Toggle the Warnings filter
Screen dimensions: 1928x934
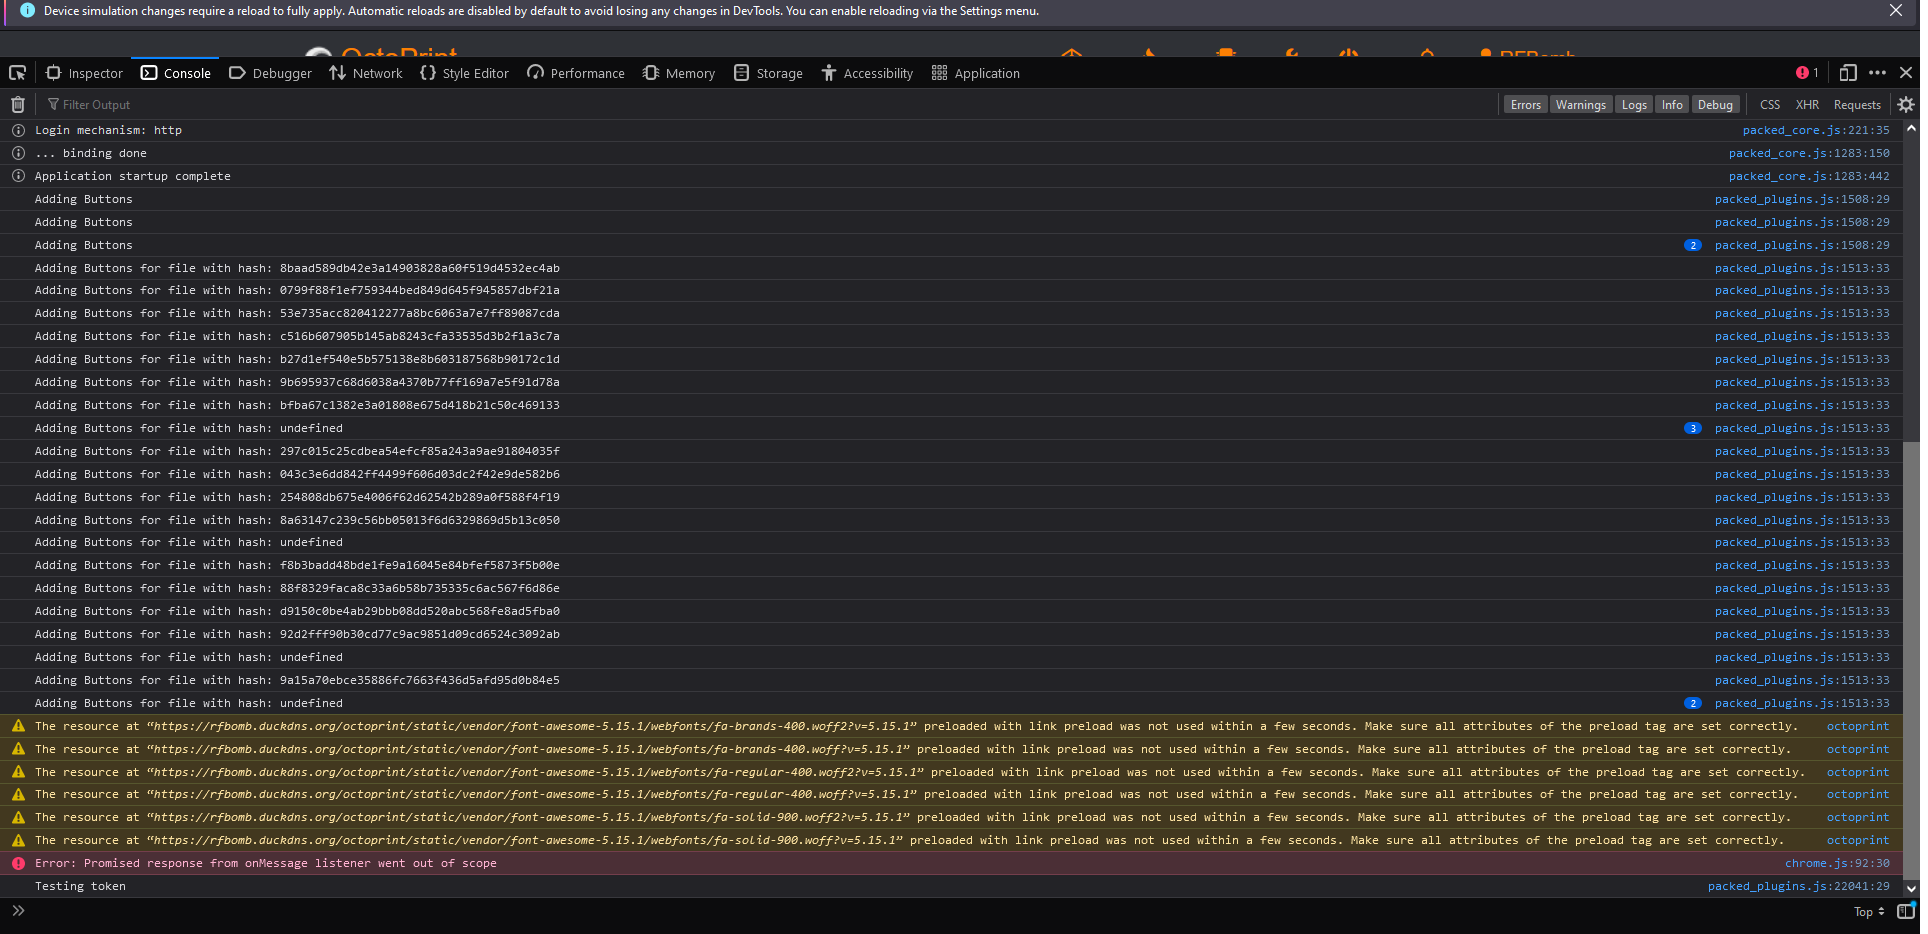1580,104
